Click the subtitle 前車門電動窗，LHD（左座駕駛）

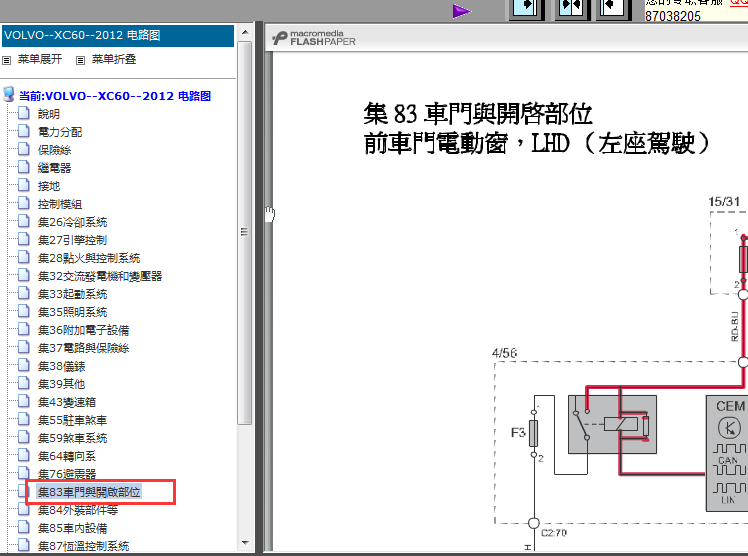coord(537,143)
